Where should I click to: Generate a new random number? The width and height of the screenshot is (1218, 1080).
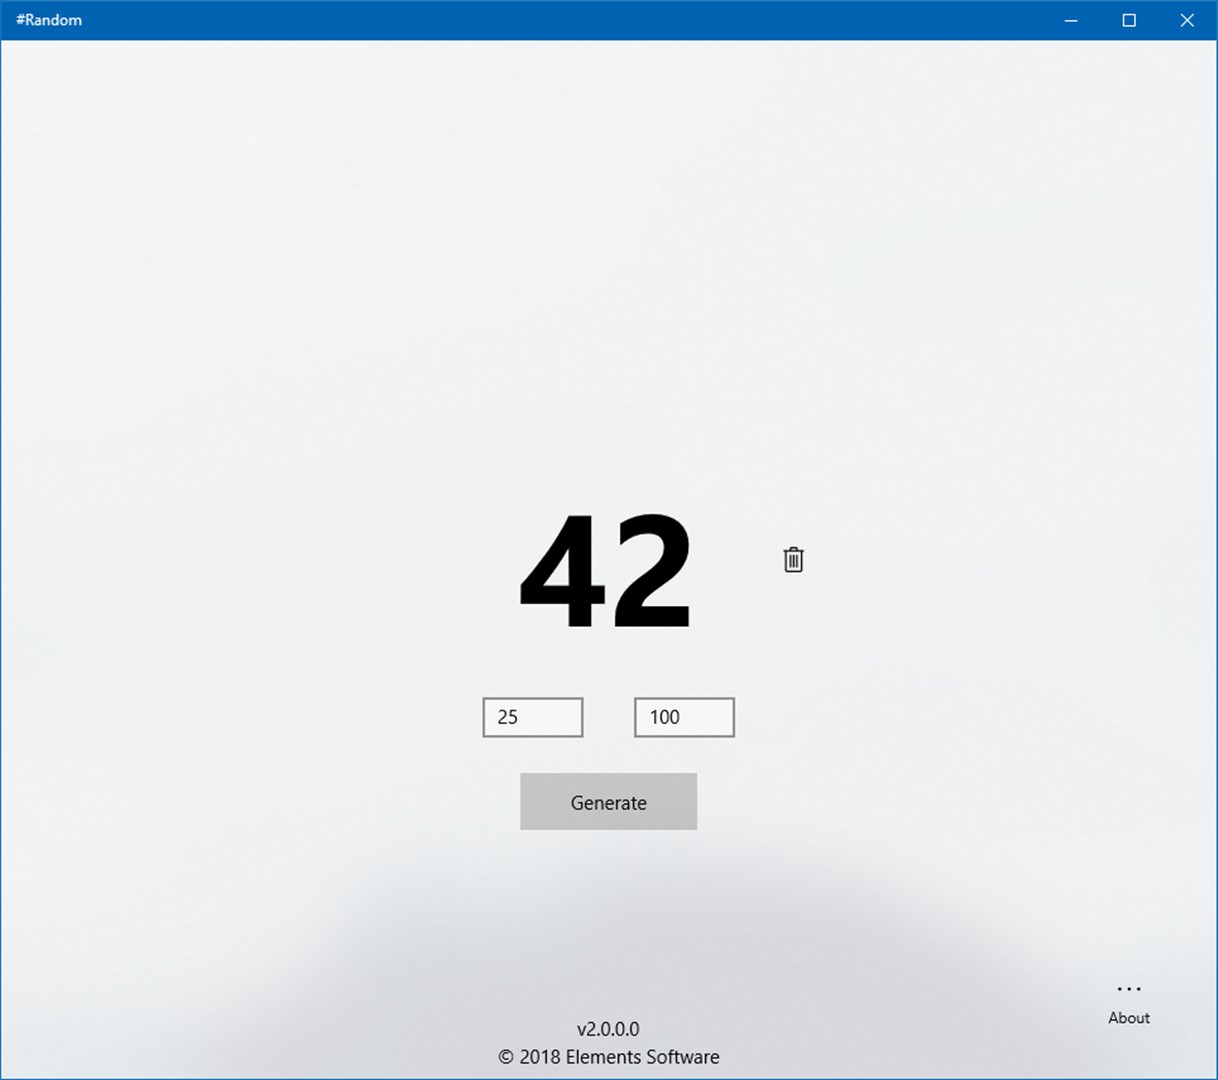coord(608,801)
